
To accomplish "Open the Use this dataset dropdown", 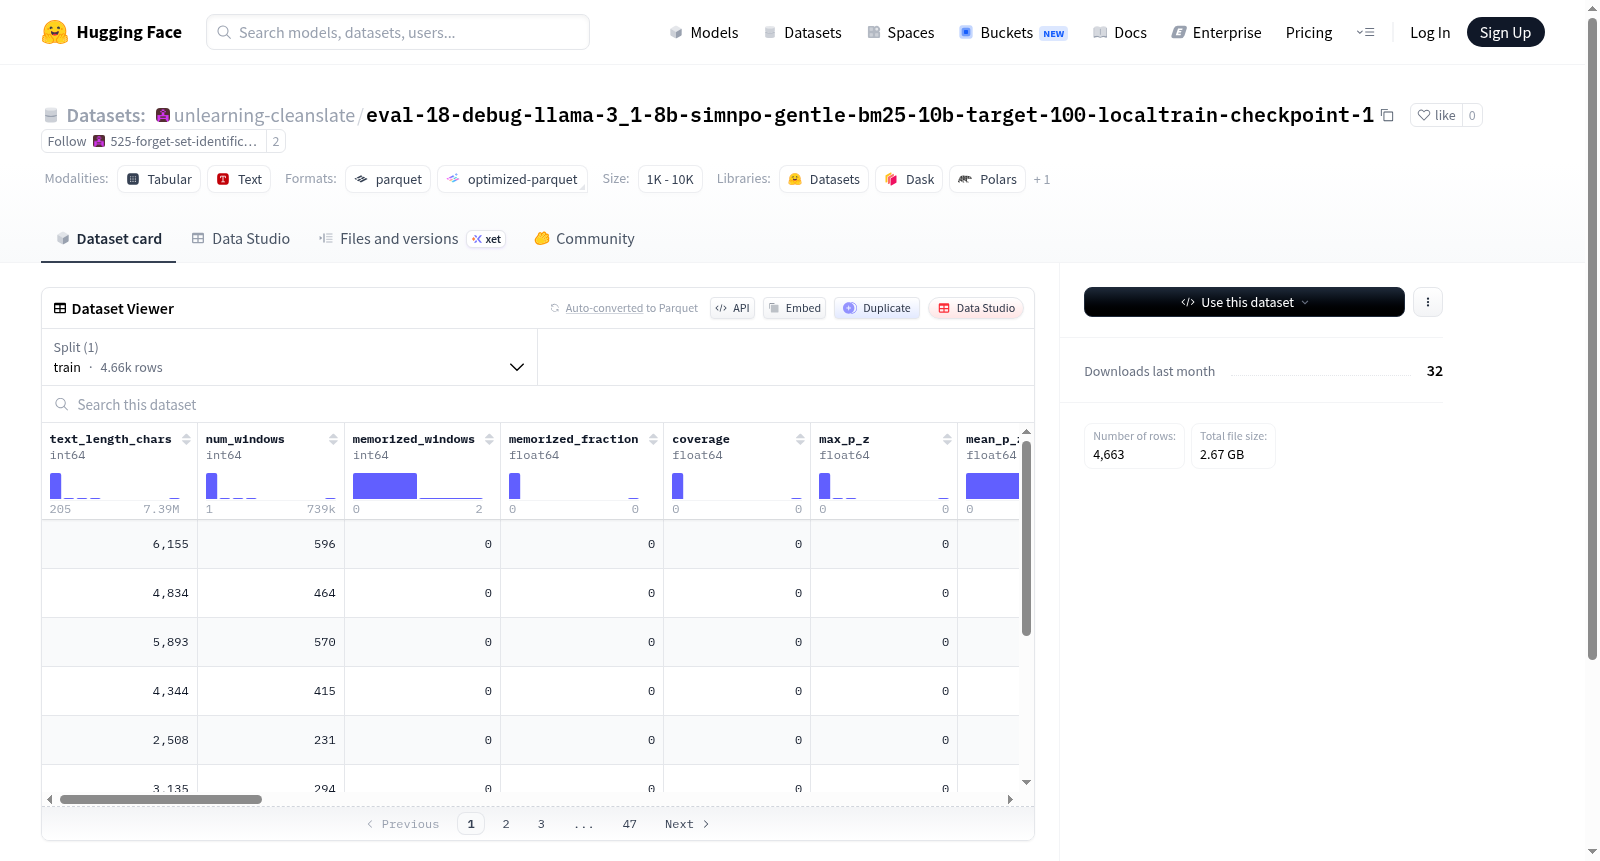I will tap(1244, 302).
